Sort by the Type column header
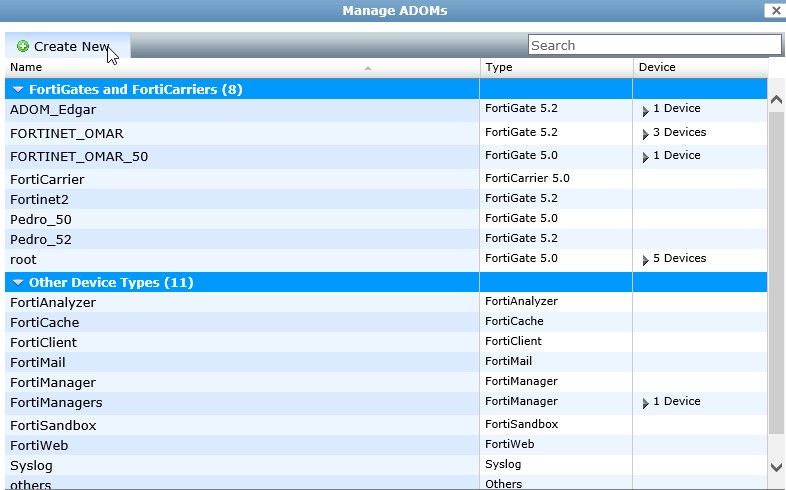This screenshot has width=786, height=490. pos(498,67)
